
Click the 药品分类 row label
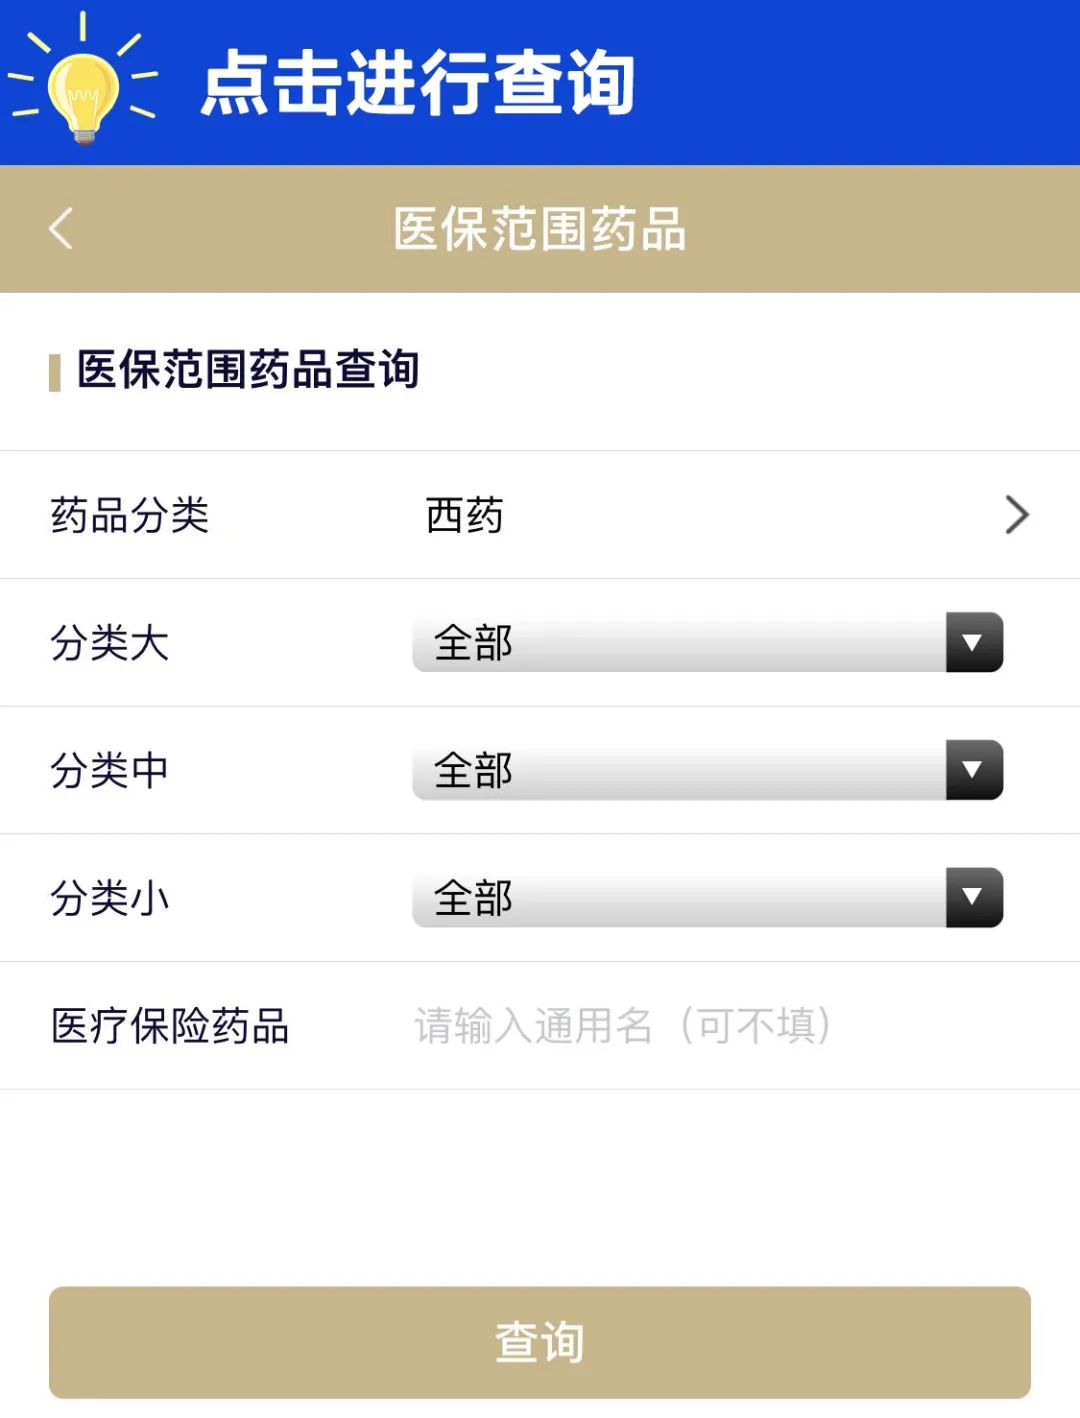[130, 516]
